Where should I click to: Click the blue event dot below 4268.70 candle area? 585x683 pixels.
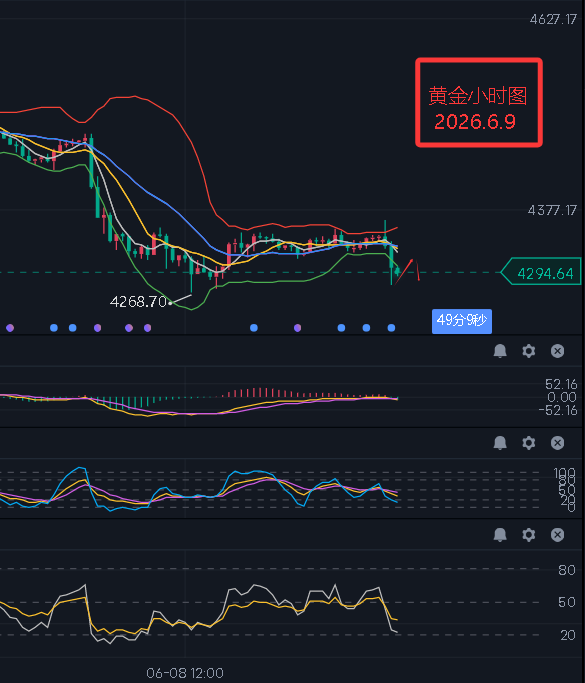[x=254, y=328]
